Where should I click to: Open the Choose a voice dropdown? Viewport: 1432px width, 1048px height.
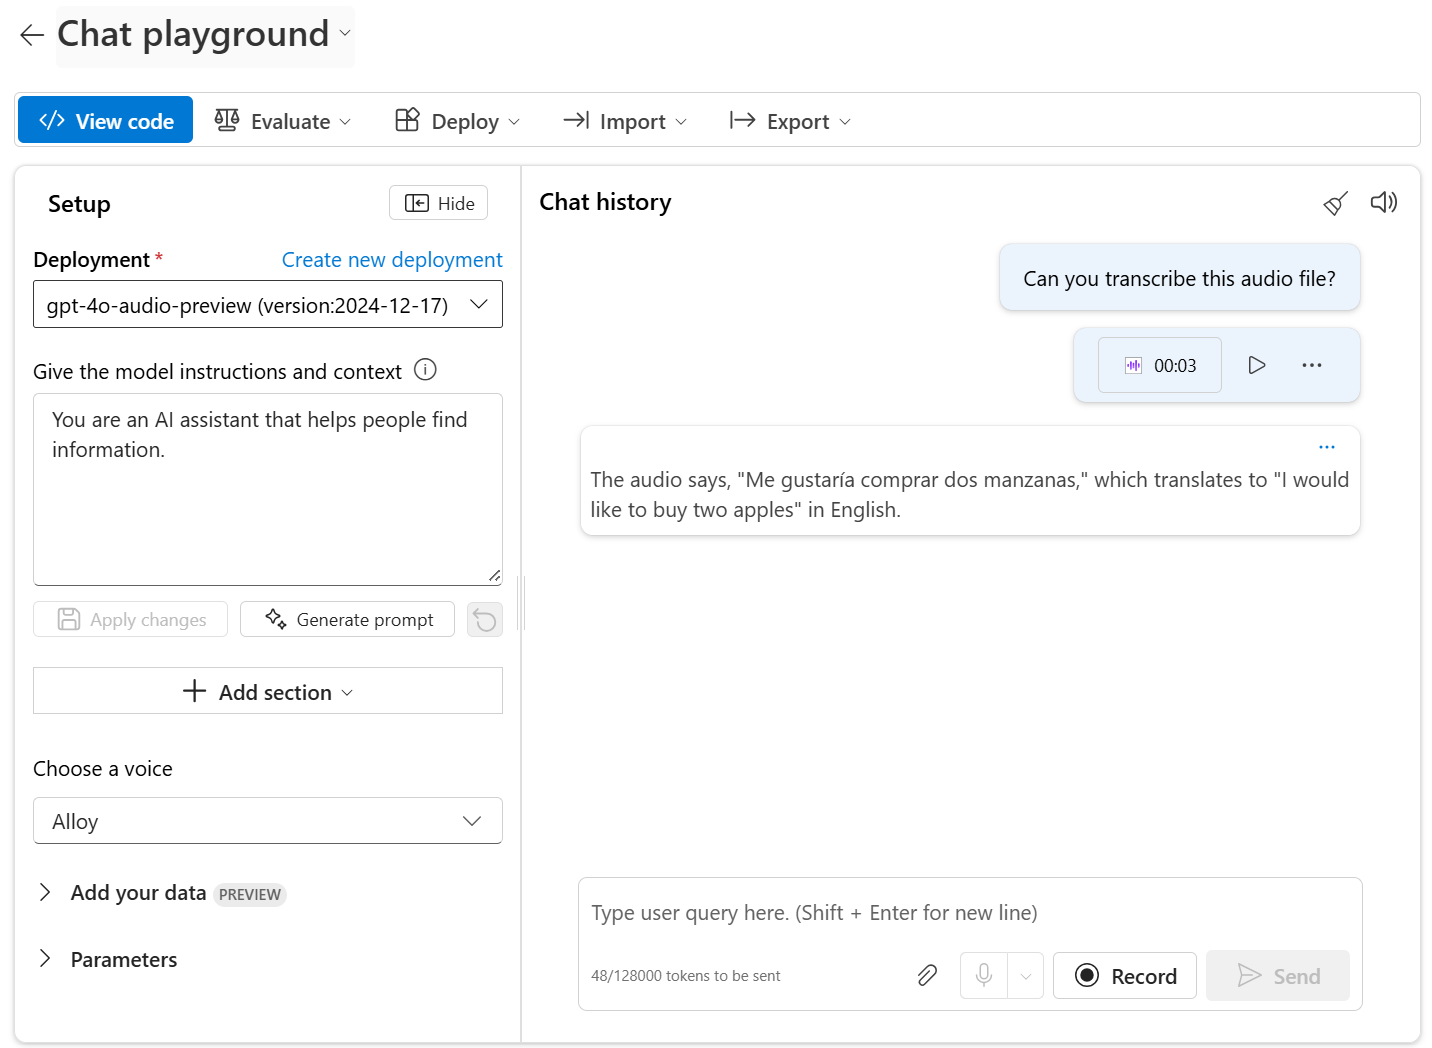point(268,821)
